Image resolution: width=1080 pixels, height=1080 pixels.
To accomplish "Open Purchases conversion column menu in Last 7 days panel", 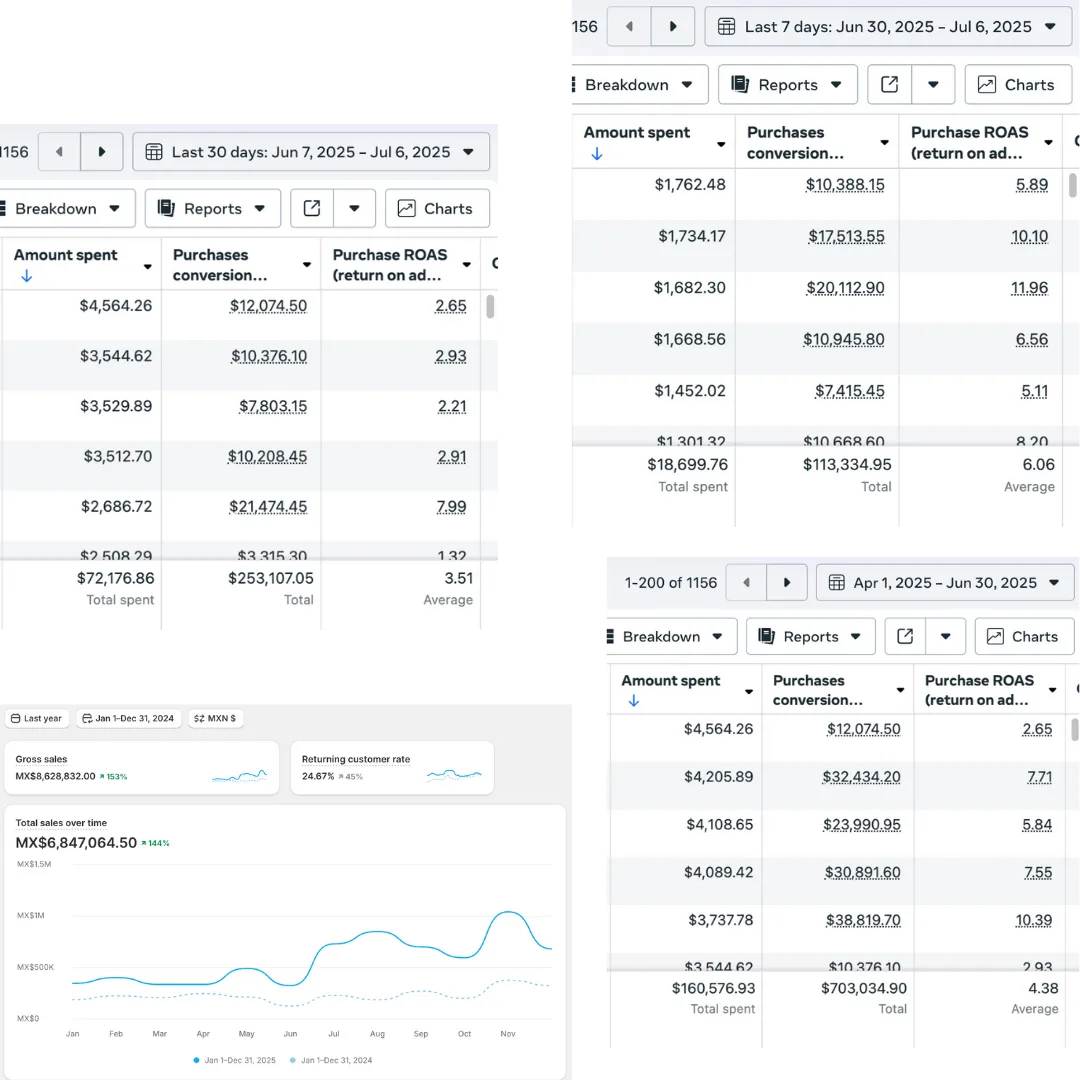I will click(x=884, y=143).
